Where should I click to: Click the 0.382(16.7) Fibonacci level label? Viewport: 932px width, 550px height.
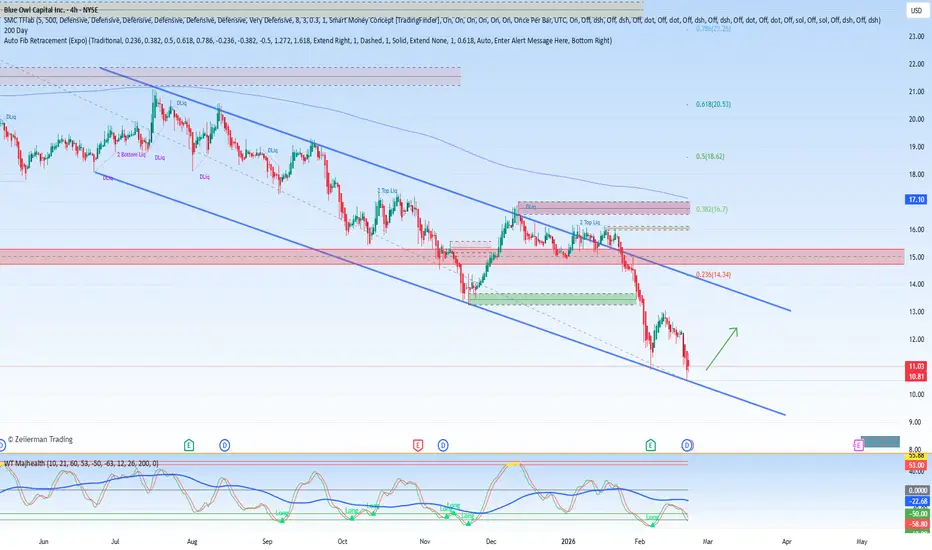tap(711, 209)
